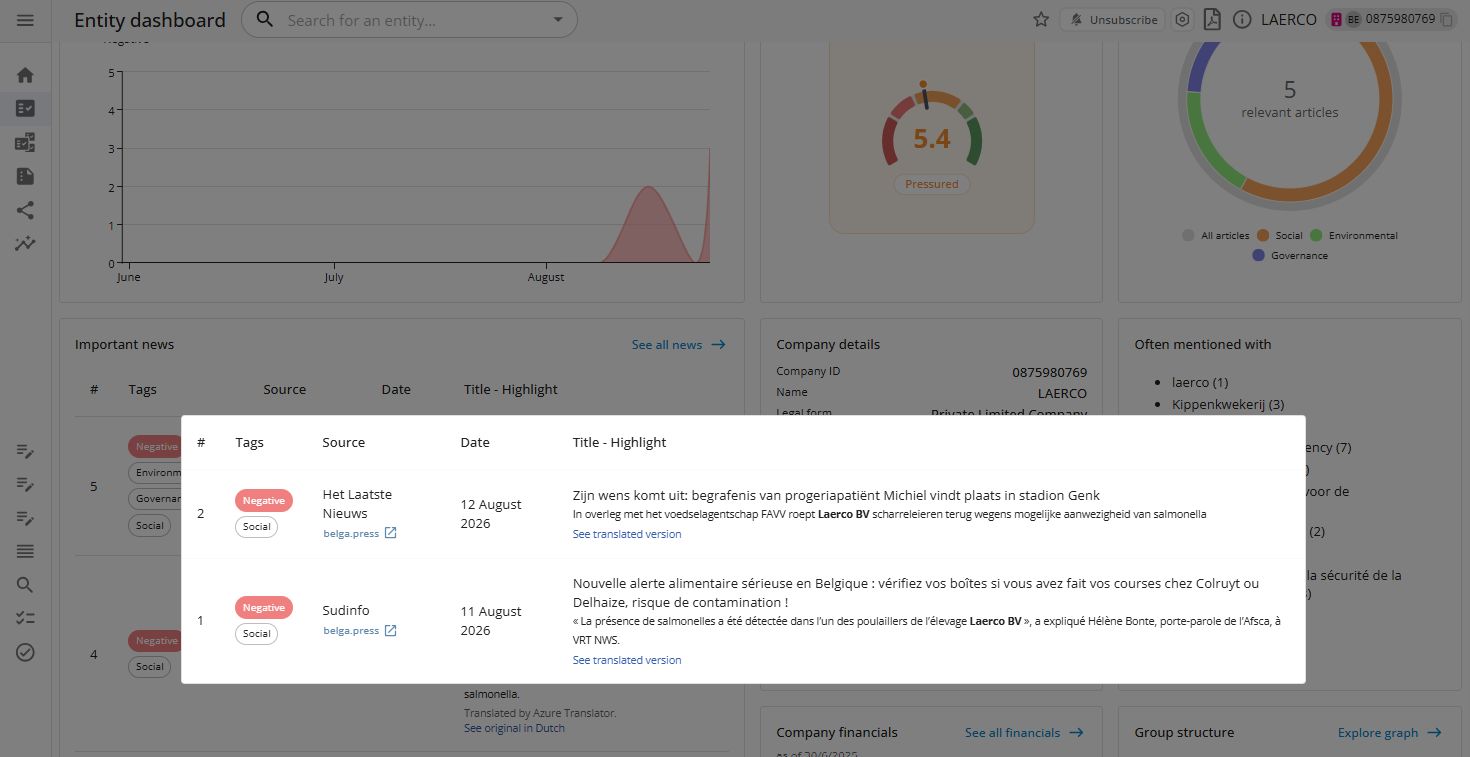
Task: Click the Sudinfo source name
Action: click(346, 611)
